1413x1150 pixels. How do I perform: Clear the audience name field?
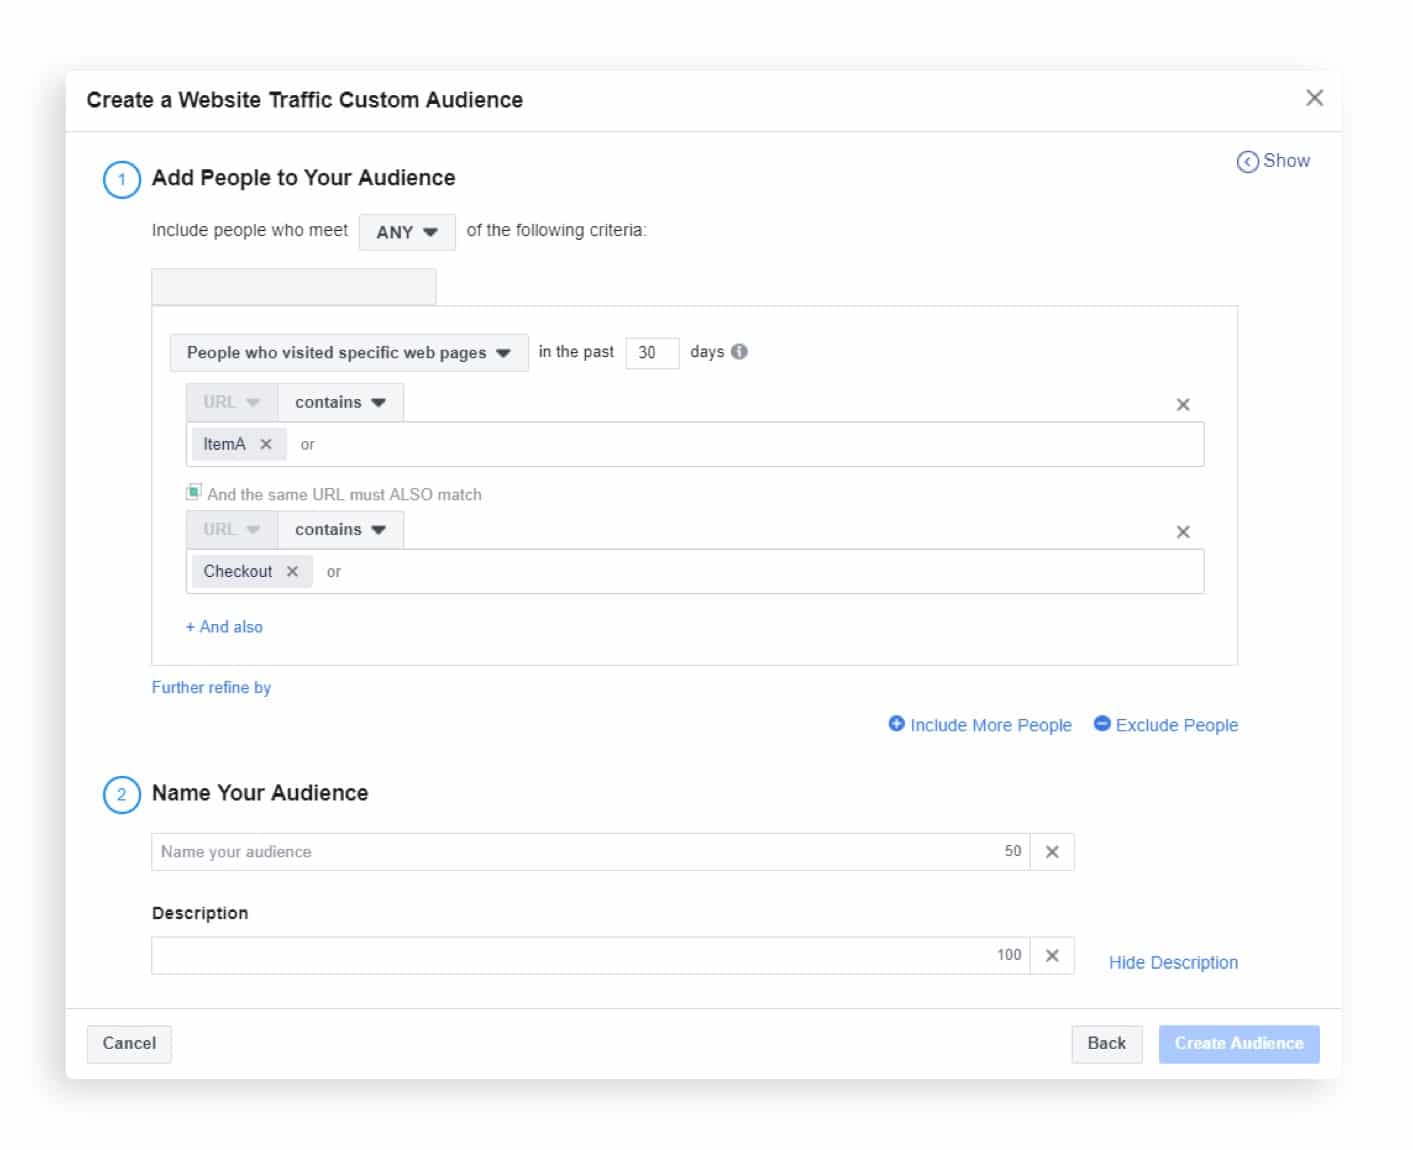tap(1051, 851)
